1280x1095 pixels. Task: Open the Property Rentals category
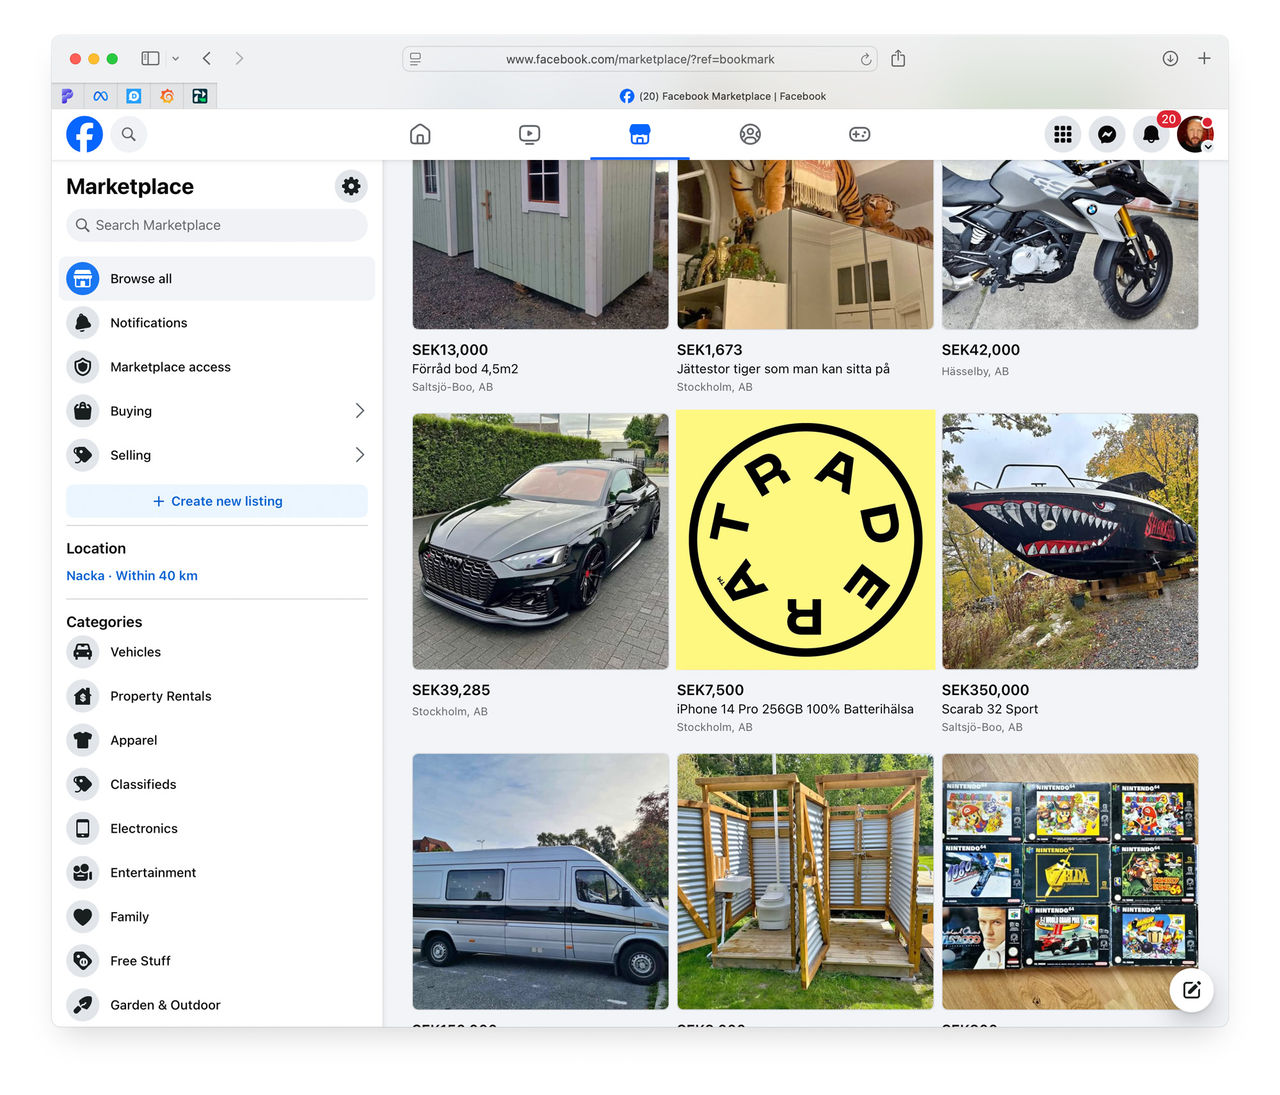pos(217,696)
